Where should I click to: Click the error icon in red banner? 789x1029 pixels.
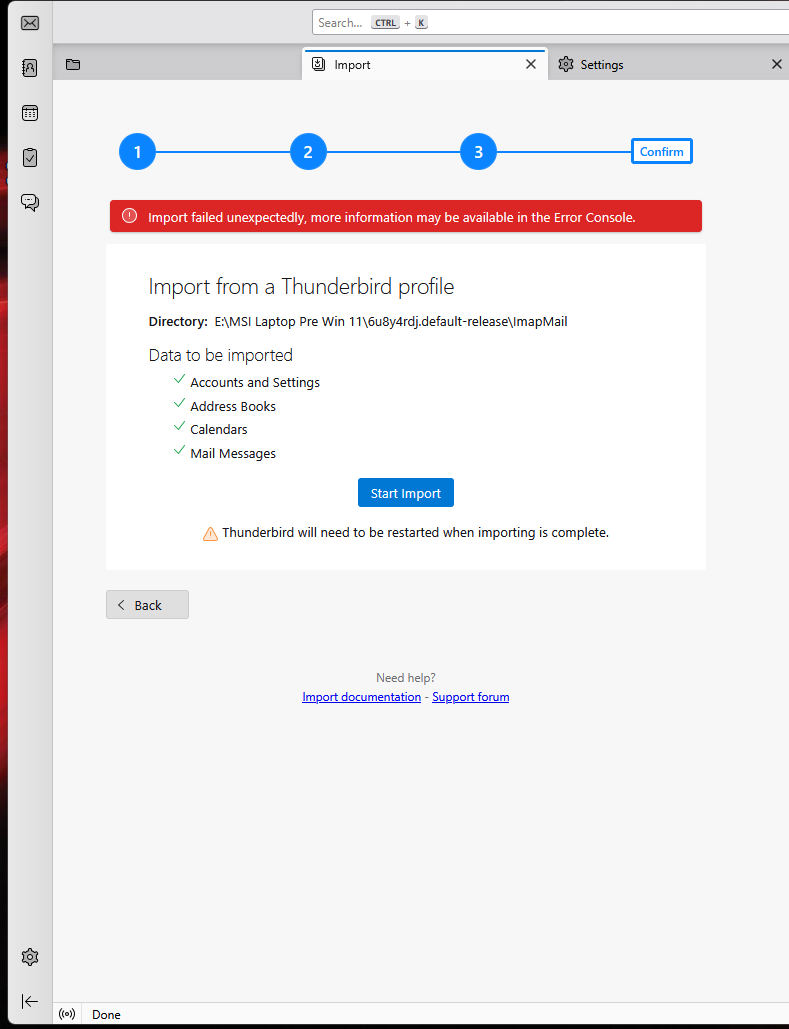coord(129,216)
